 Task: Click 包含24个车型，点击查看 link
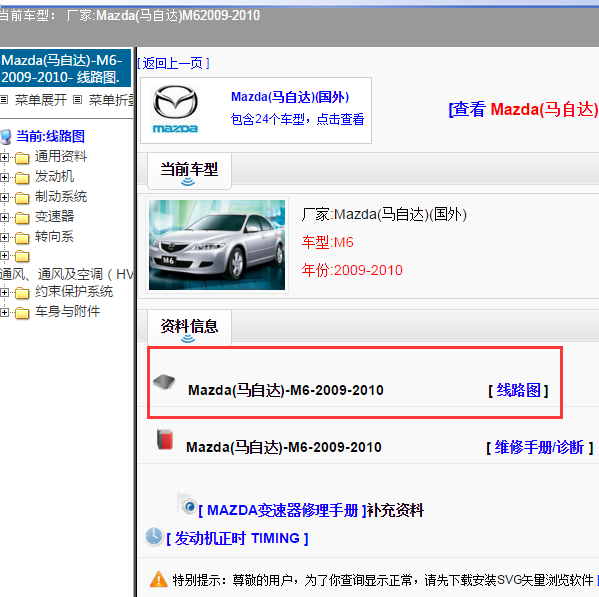pos(298,119)
